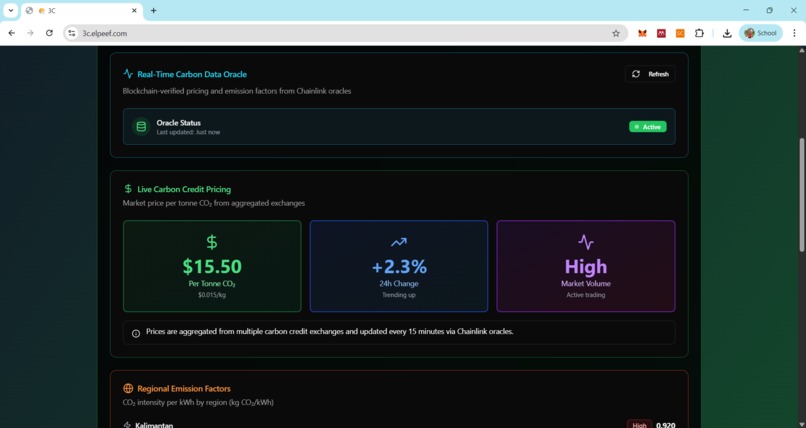Click the globe icon beside Regional Emission Factors
The height and width of the screenshot is (428, 806).
[128, 388]
